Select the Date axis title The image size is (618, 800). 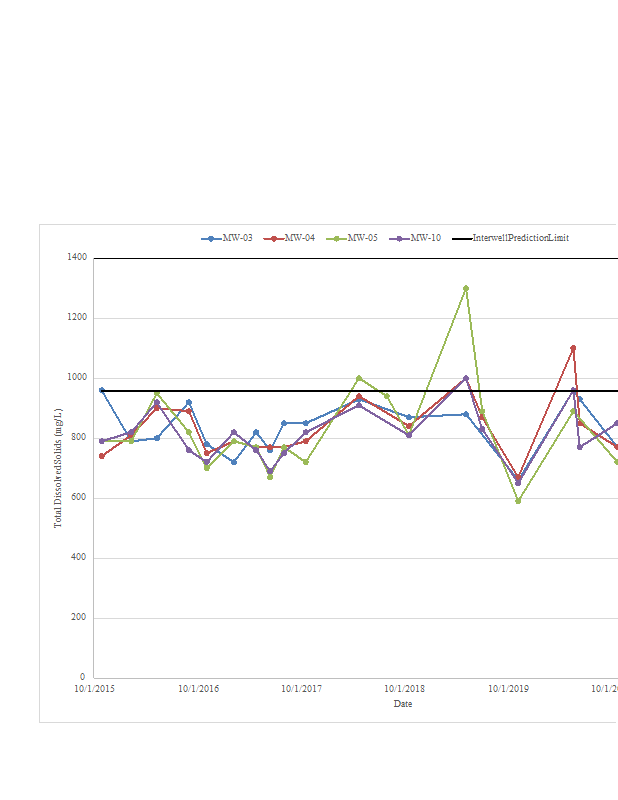click(402, 704)
